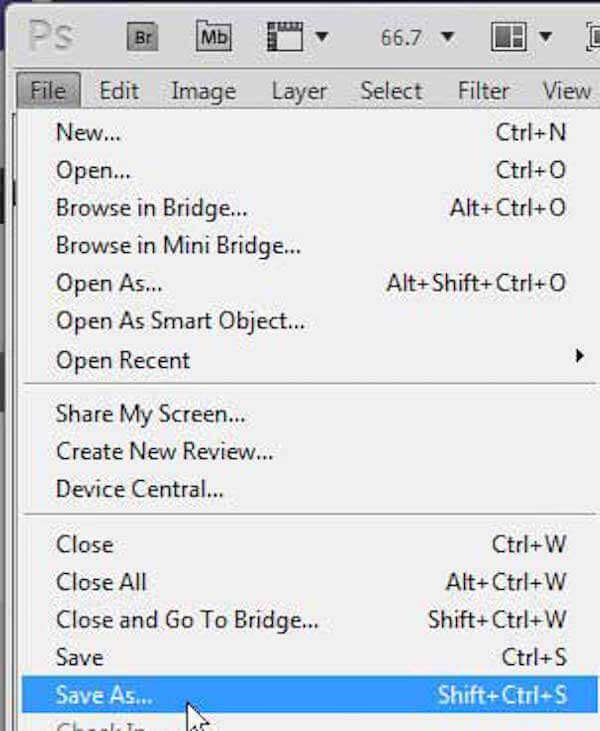Open the Filter menu
This screenshot has width=600, height=731.
click(x=484, y=90)
